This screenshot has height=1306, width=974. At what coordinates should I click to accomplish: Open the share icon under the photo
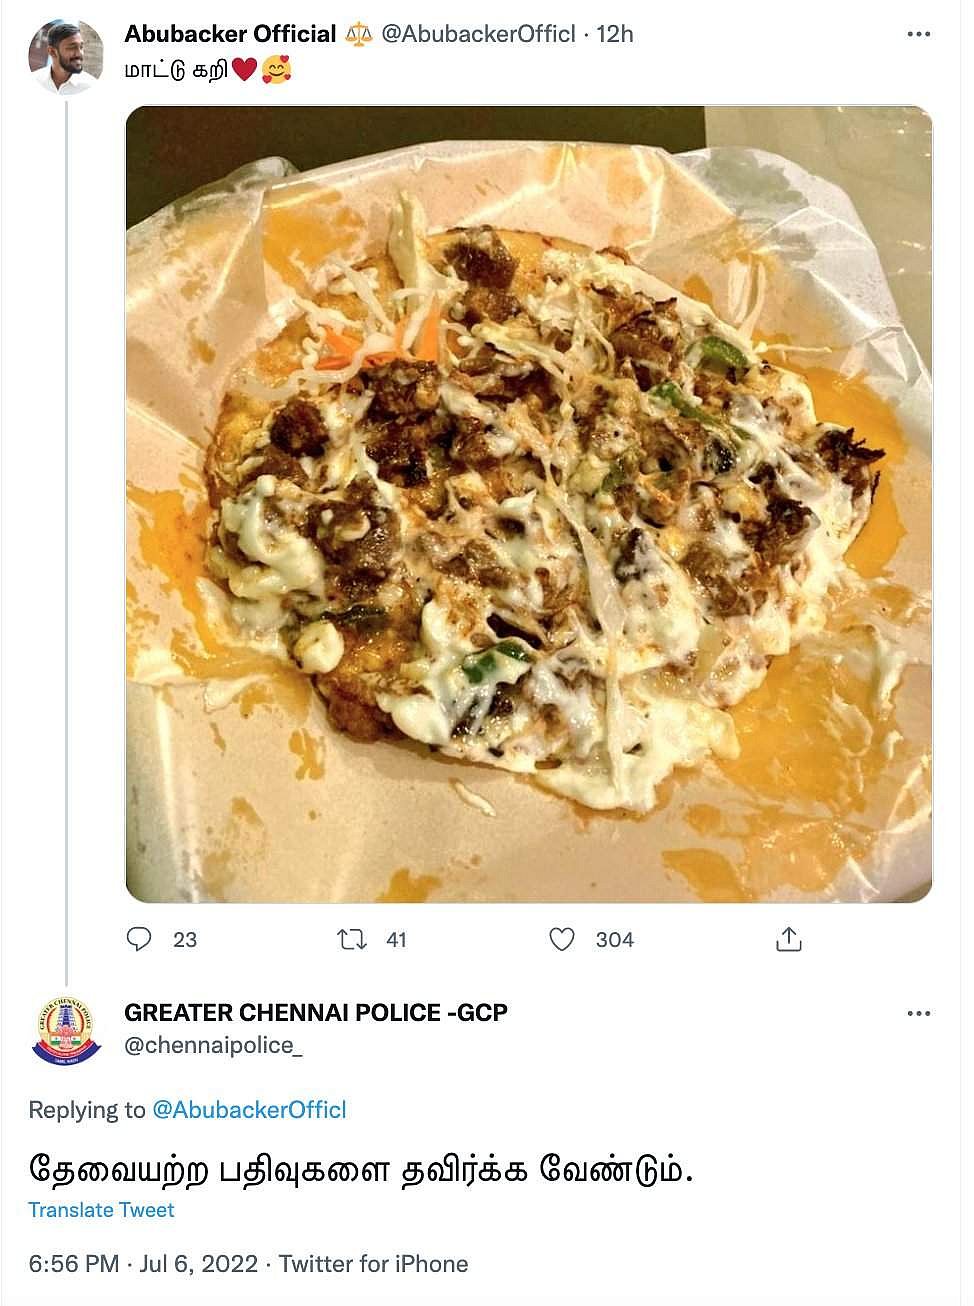coord(788,939)
